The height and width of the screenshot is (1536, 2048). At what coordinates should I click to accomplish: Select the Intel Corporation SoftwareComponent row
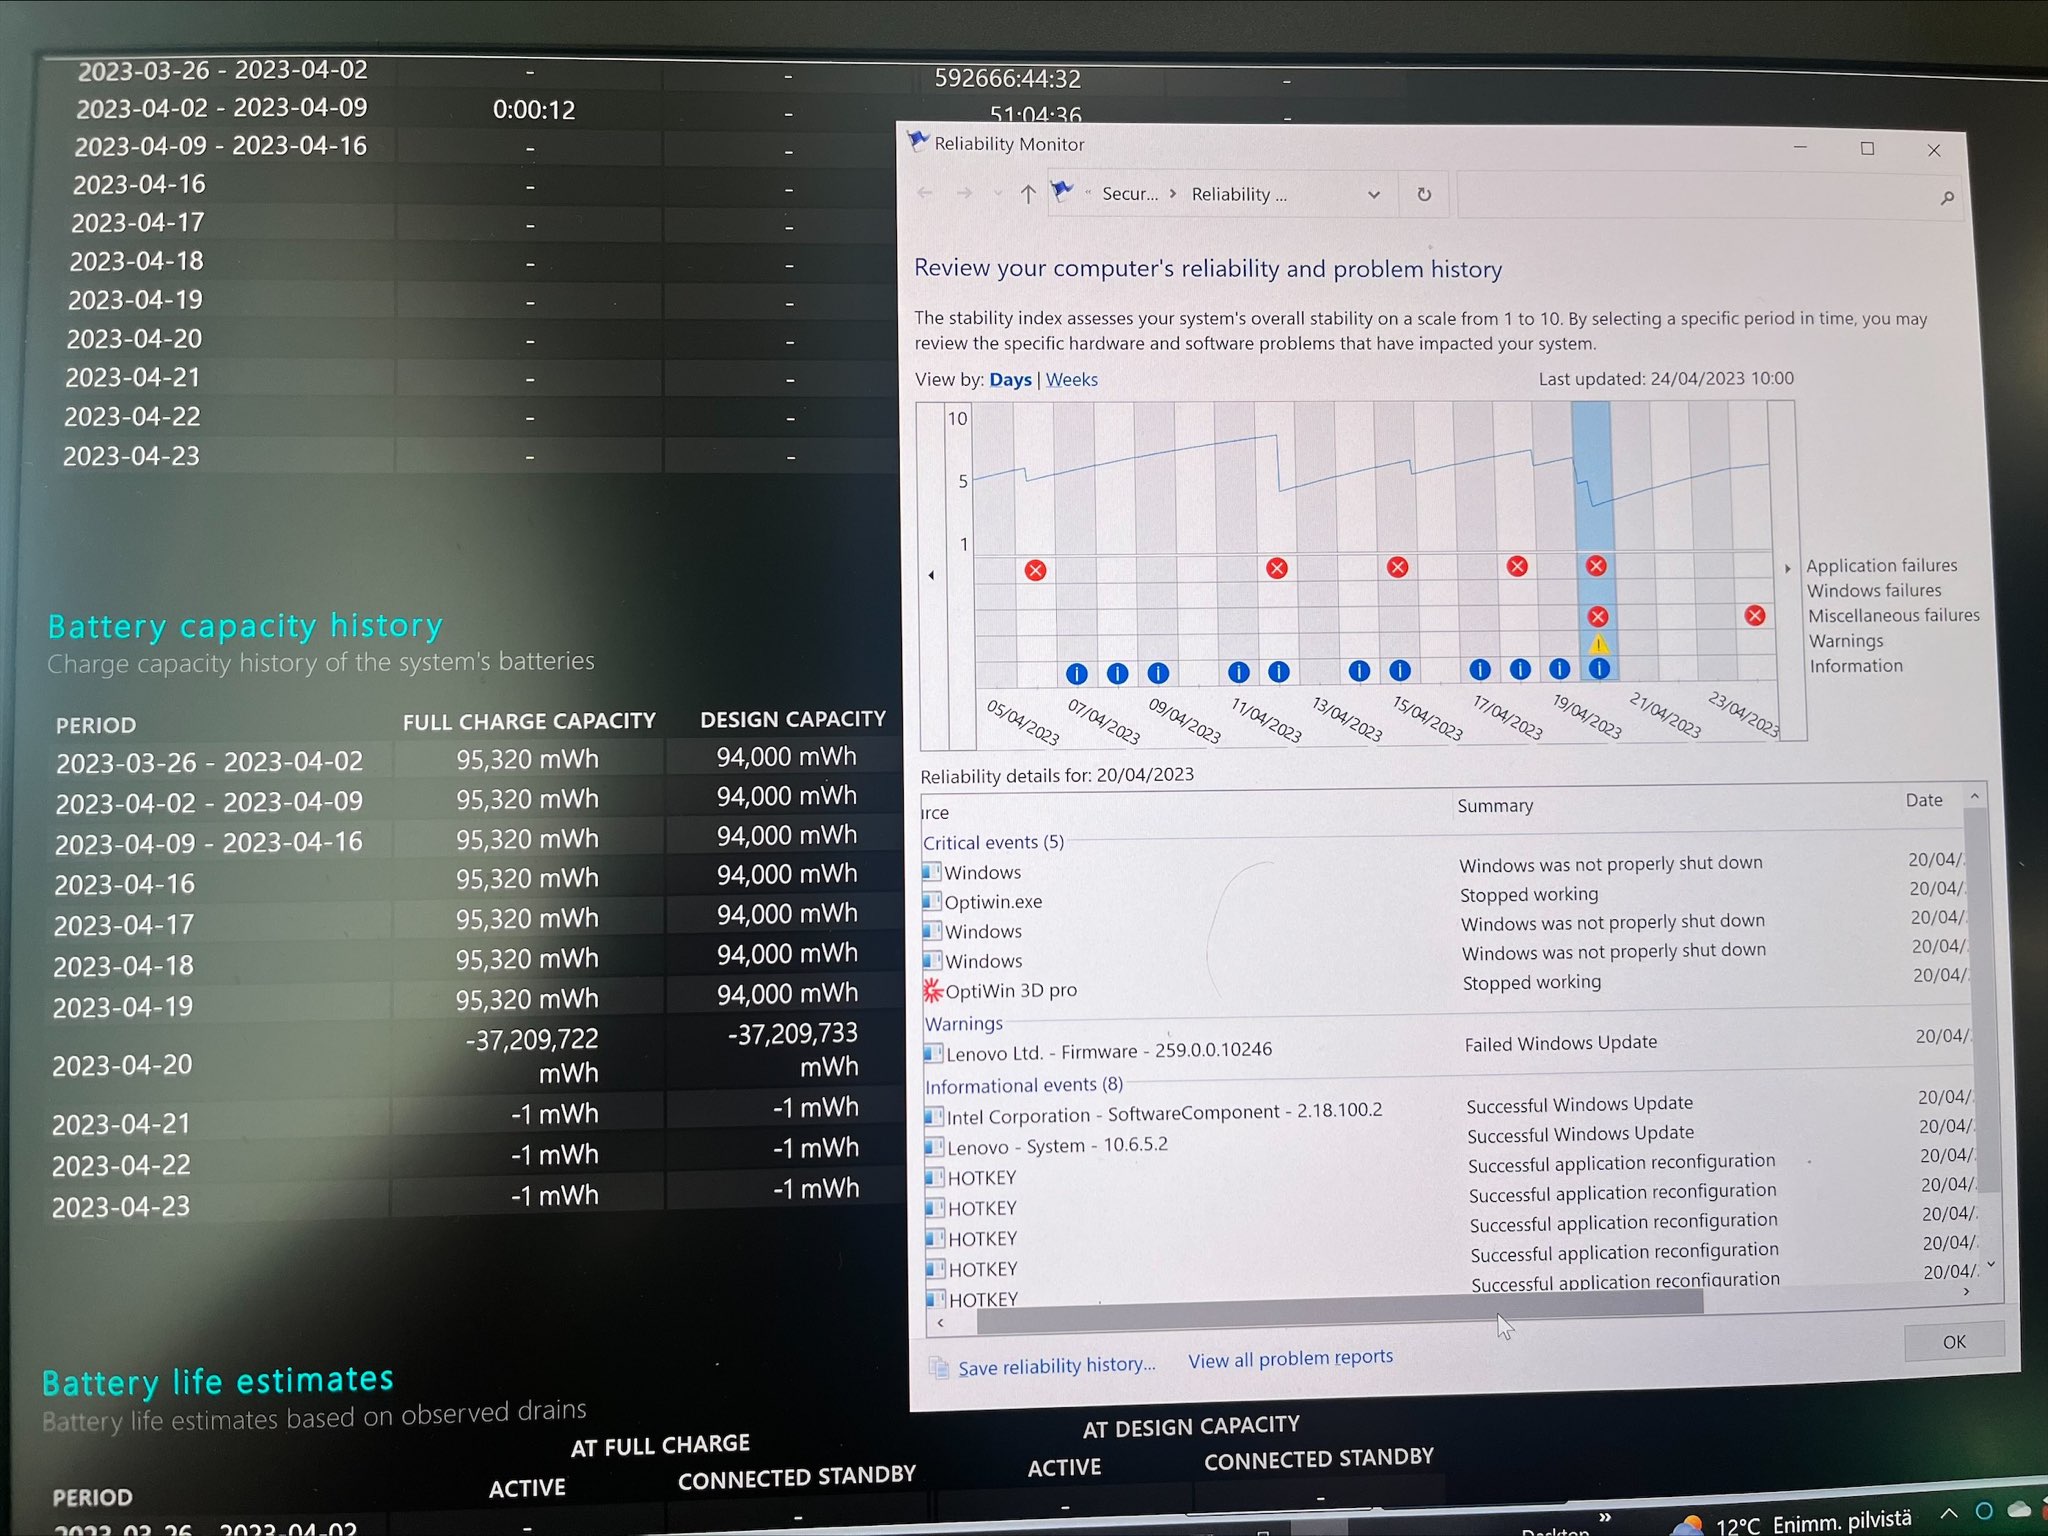[1448, 1109]
